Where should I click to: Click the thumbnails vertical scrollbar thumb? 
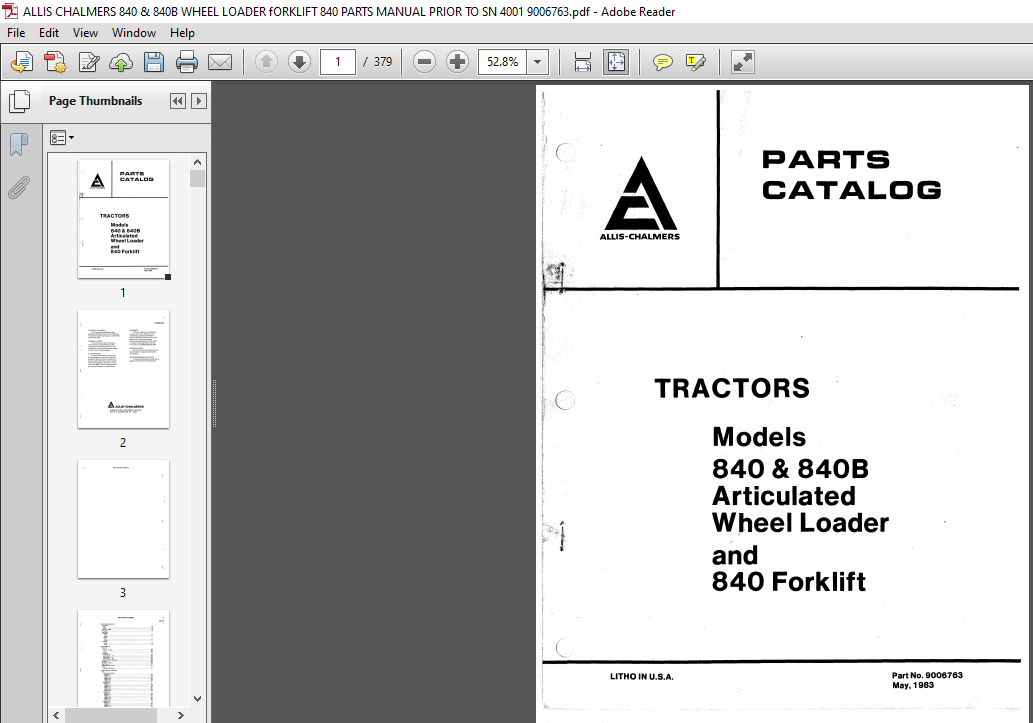tap(198, 179)
